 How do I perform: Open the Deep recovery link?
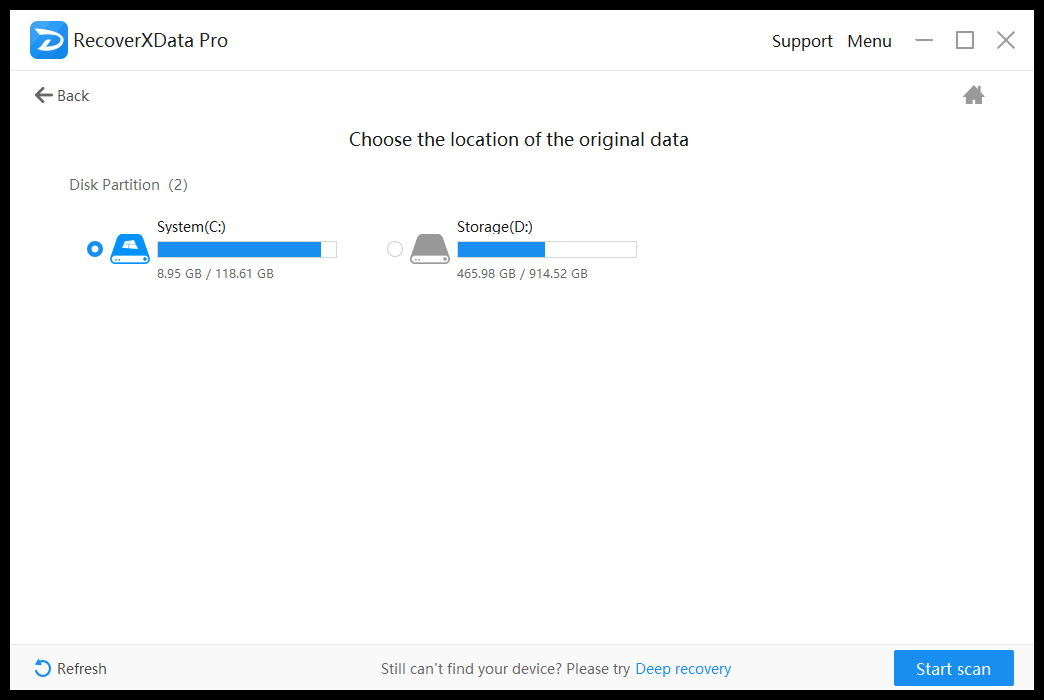[x=683, y=669]
